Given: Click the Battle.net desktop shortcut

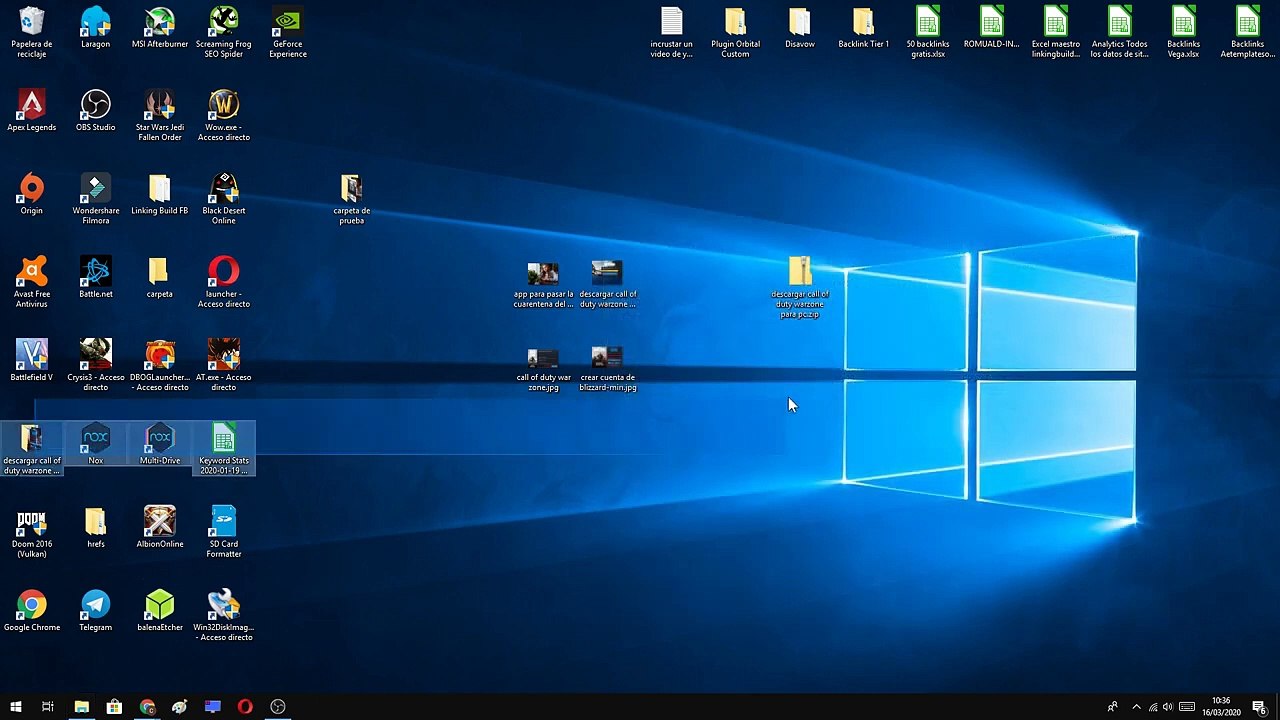Looking at the screenshot, I should [95, 277].
